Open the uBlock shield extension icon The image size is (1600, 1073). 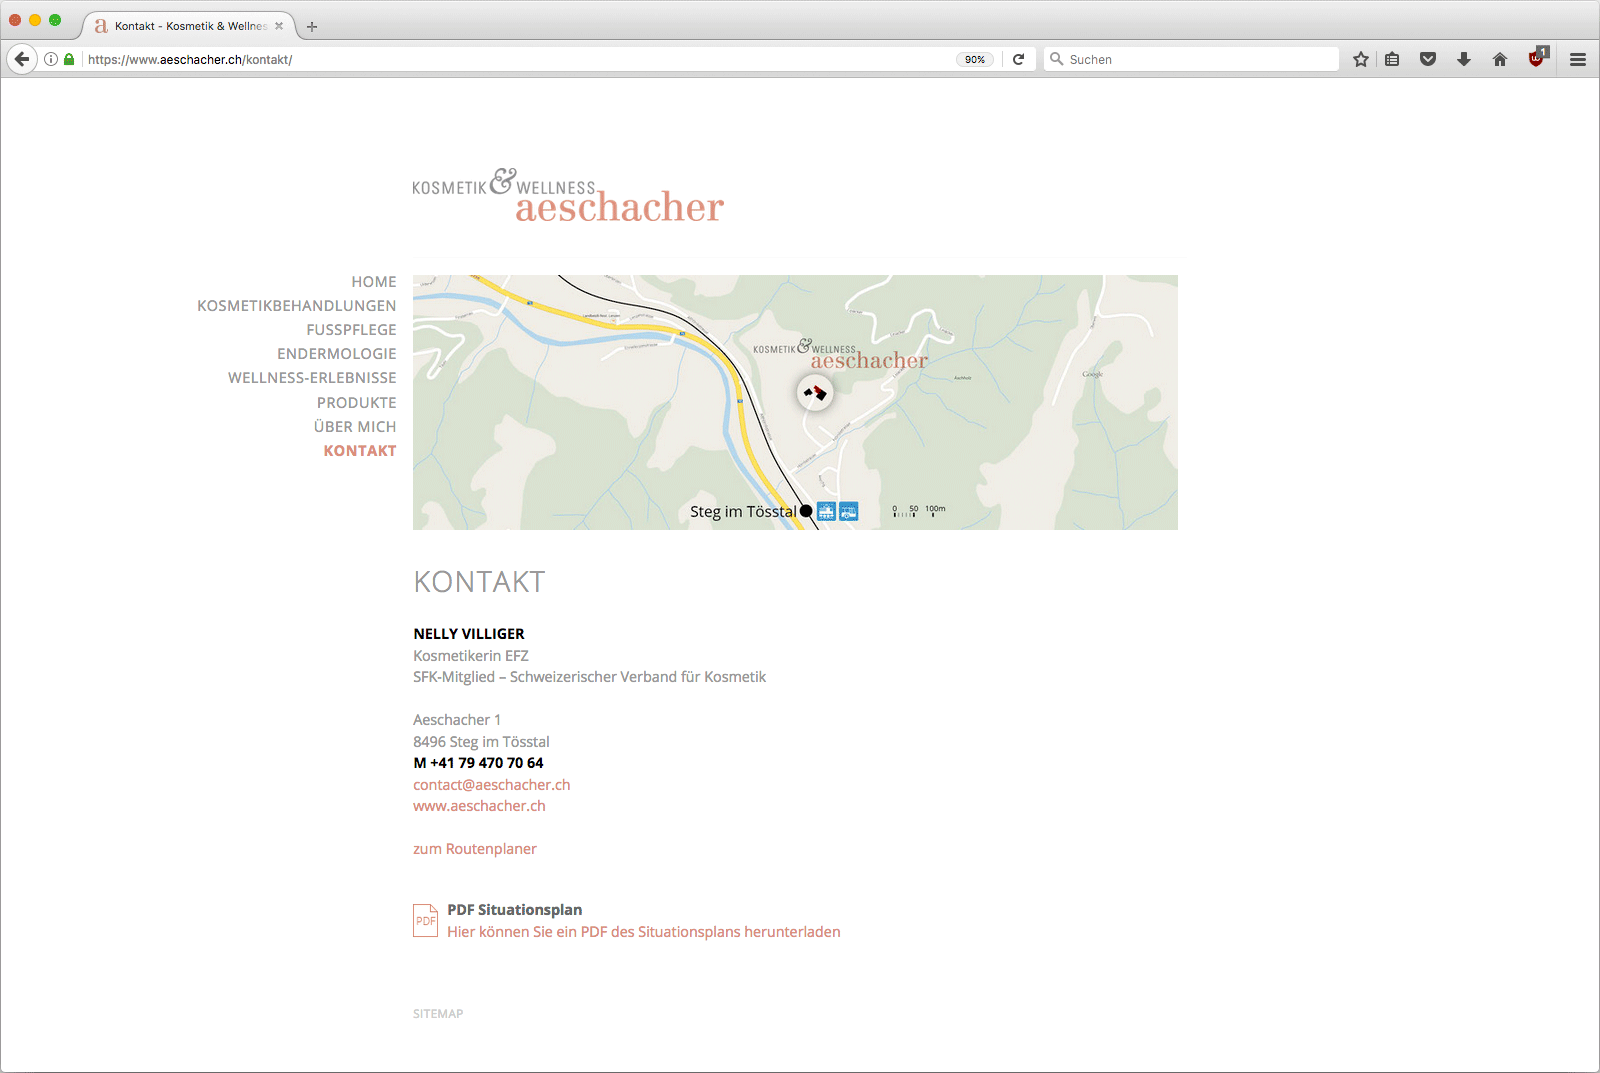[x=1537, y=58]
